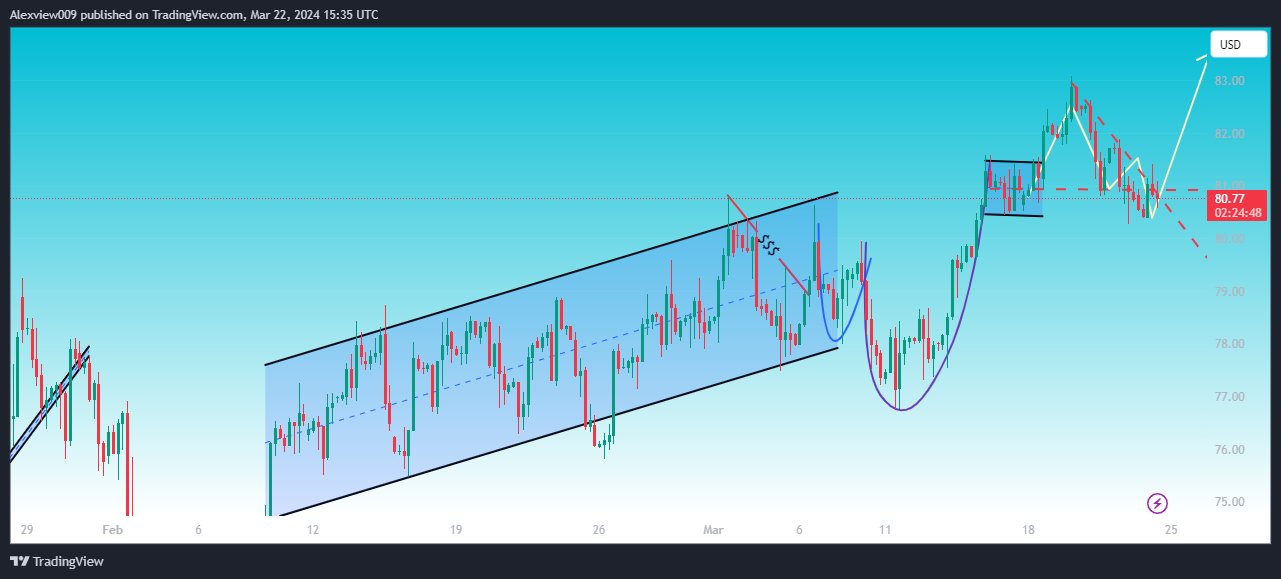Click the 83.00 price axis label
Image resolution: width=1281 pixels, height=579 pixels.
[1229, 81]
